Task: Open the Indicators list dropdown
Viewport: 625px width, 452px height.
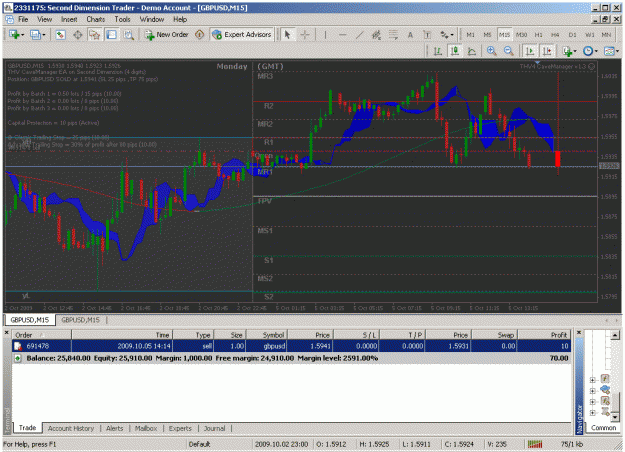Action: coord(569,51)
